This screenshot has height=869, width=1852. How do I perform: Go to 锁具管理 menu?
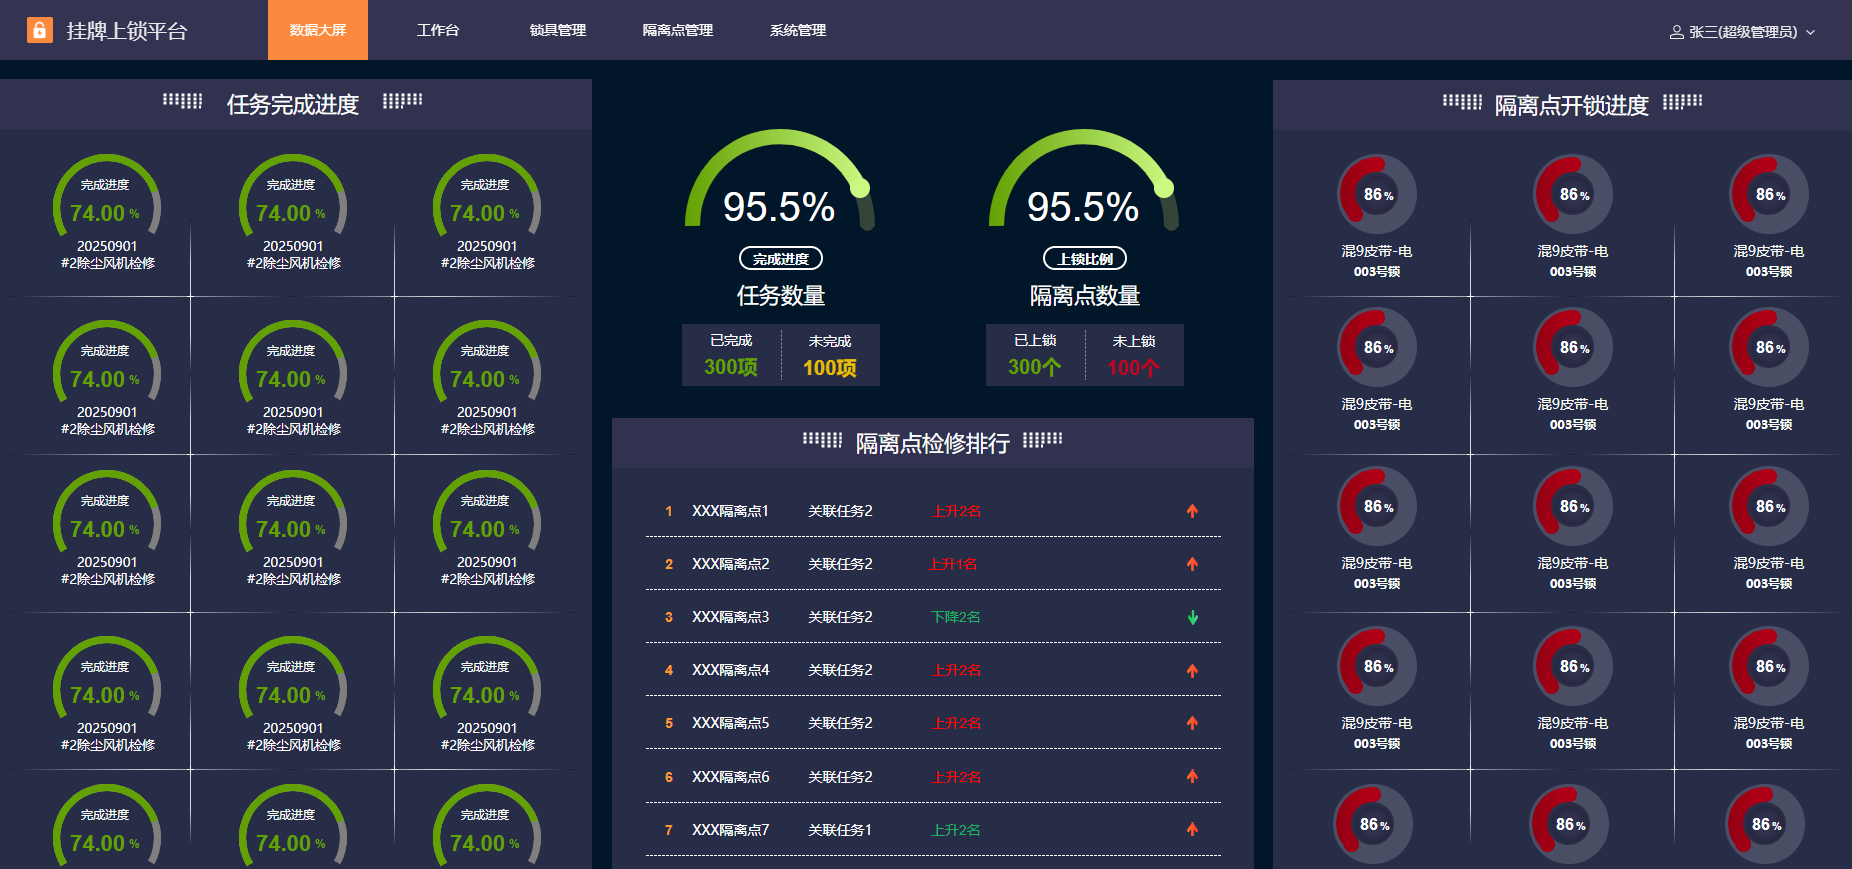pos(558,30)
